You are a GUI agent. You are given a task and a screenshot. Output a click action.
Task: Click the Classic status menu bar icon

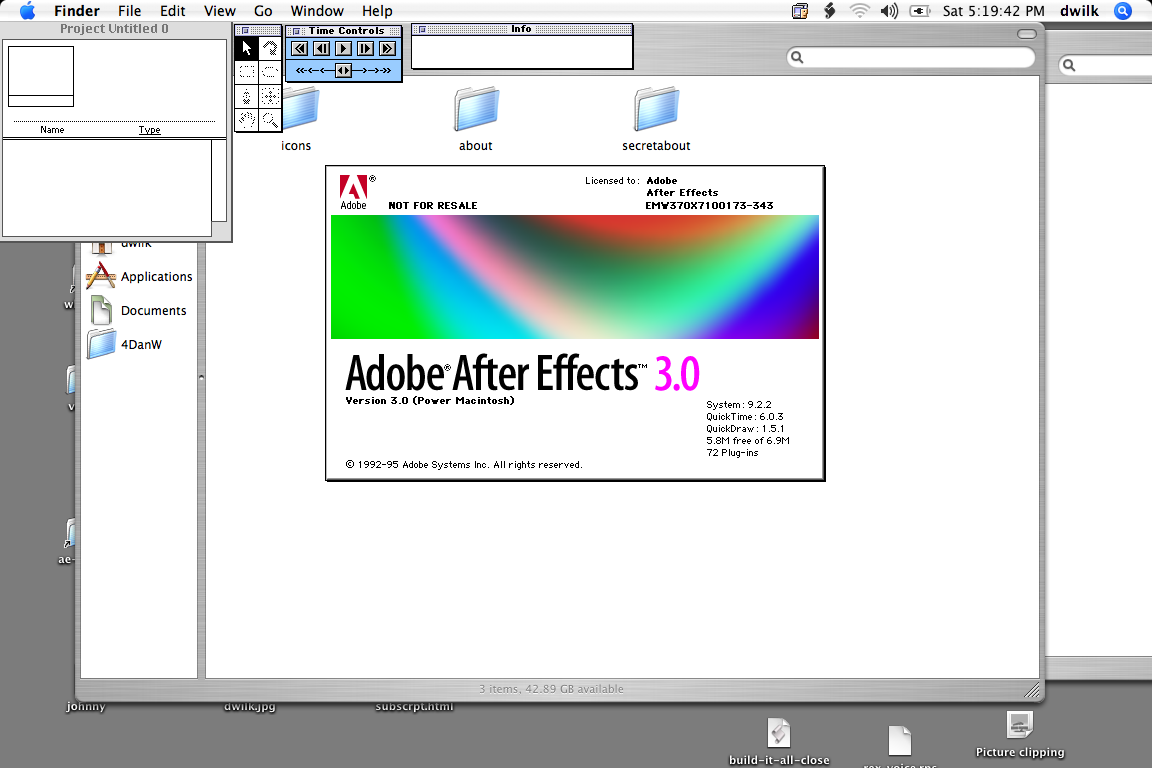point(800,11)
